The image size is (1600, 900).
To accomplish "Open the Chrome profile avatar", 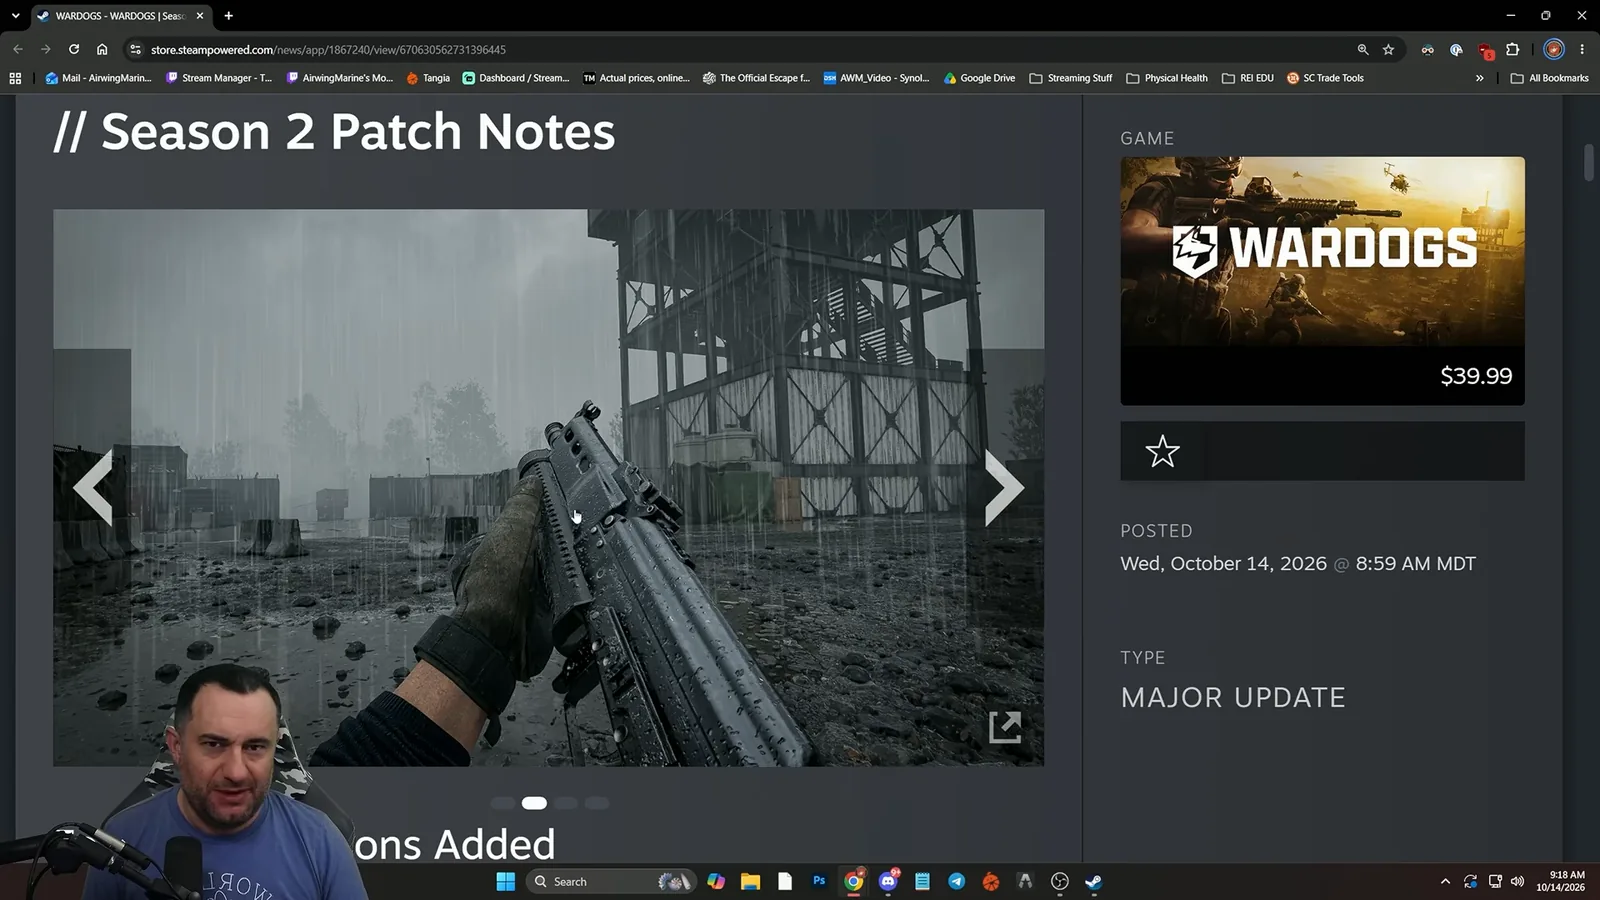I will 1553,49.
